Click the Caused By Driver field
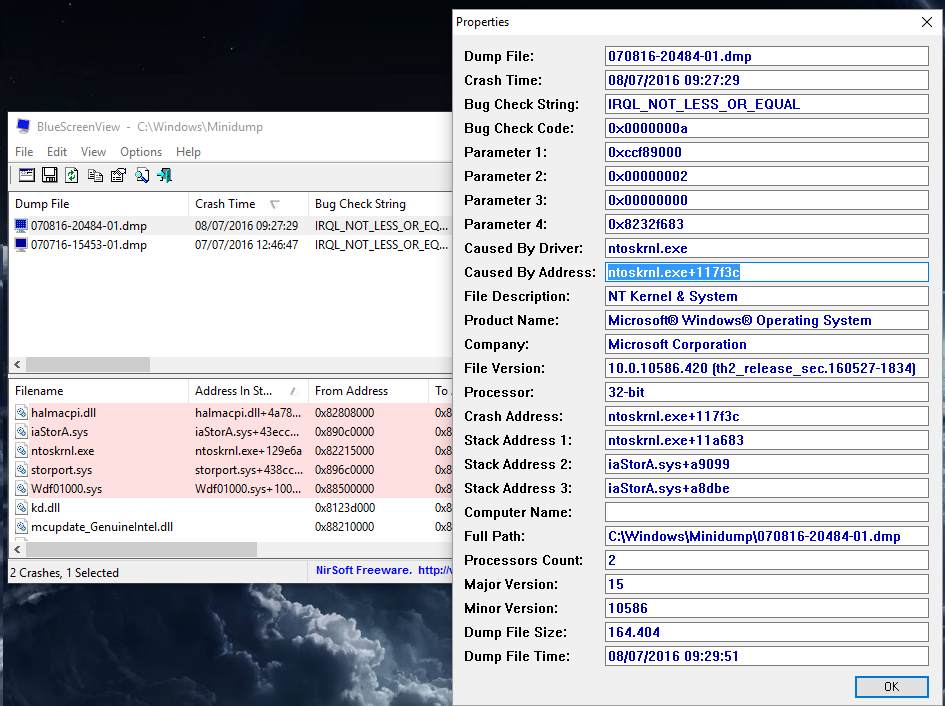Viewport: 945px width, 706px height. [767, 248]
